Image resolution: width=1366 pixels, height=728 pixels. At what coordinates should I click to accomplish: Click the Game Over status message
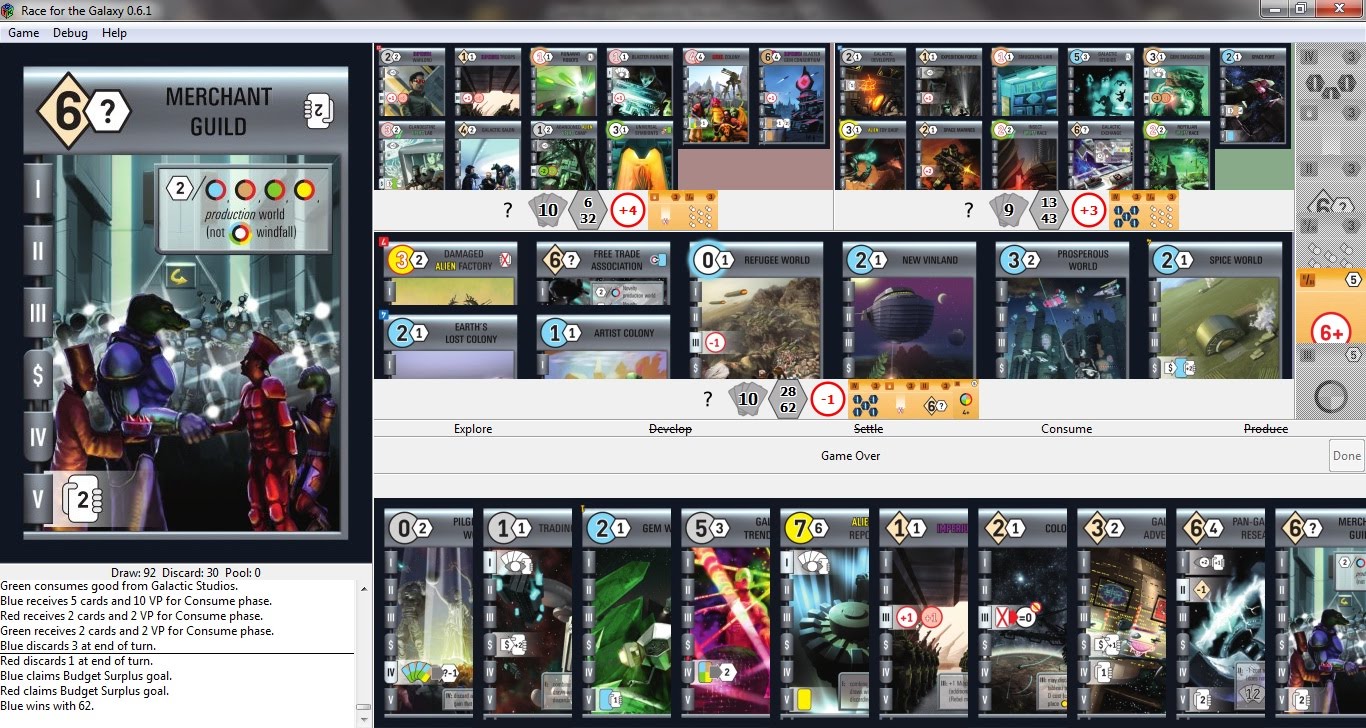(850, 456)
